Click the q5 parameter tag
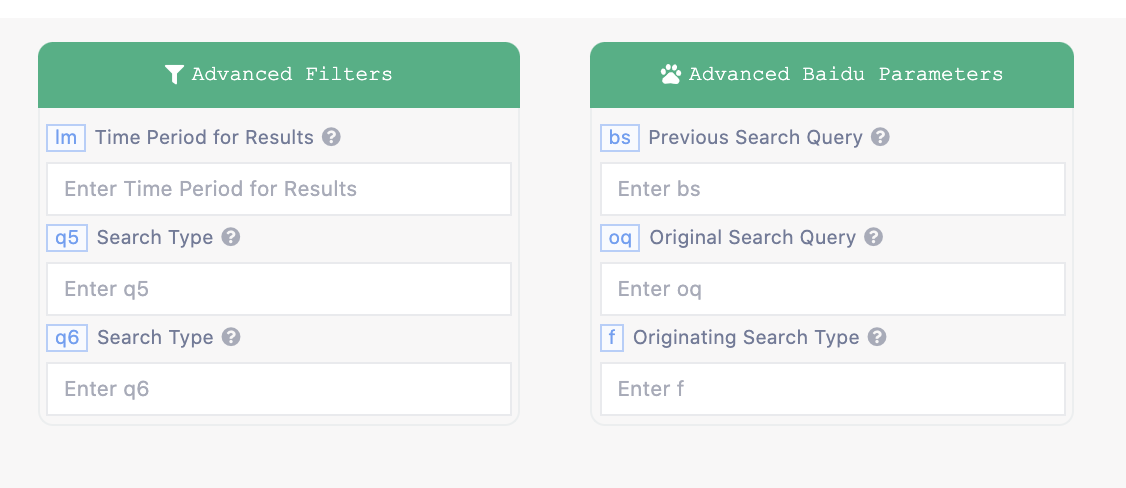This screenshot has height=488, width=1126. (67, 237)
